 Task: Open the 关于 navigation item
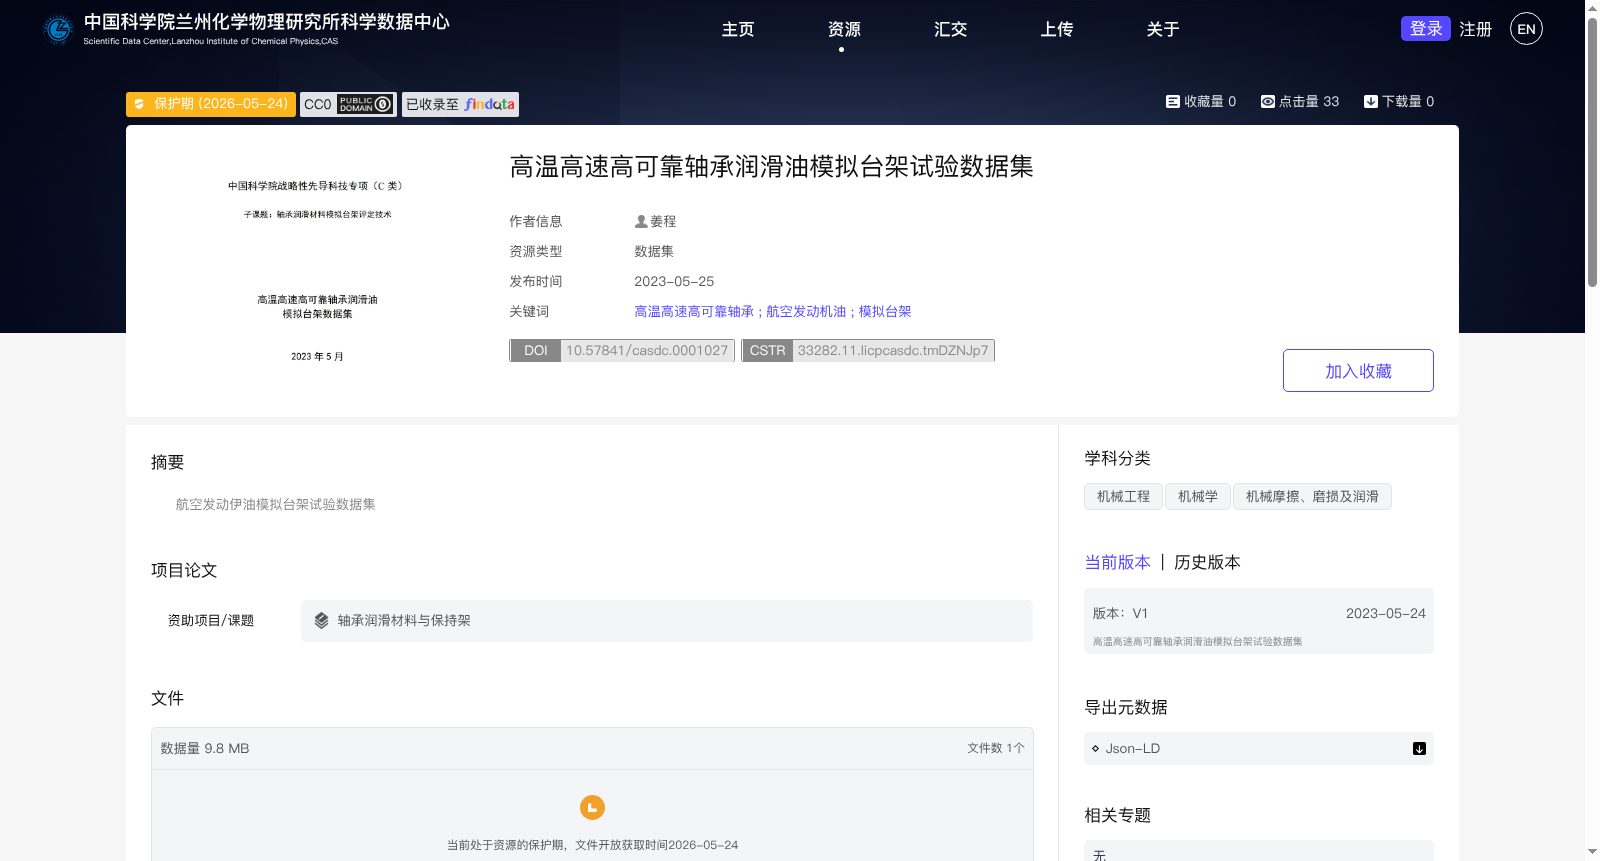pyautogui.click(x=1162, y=30)
